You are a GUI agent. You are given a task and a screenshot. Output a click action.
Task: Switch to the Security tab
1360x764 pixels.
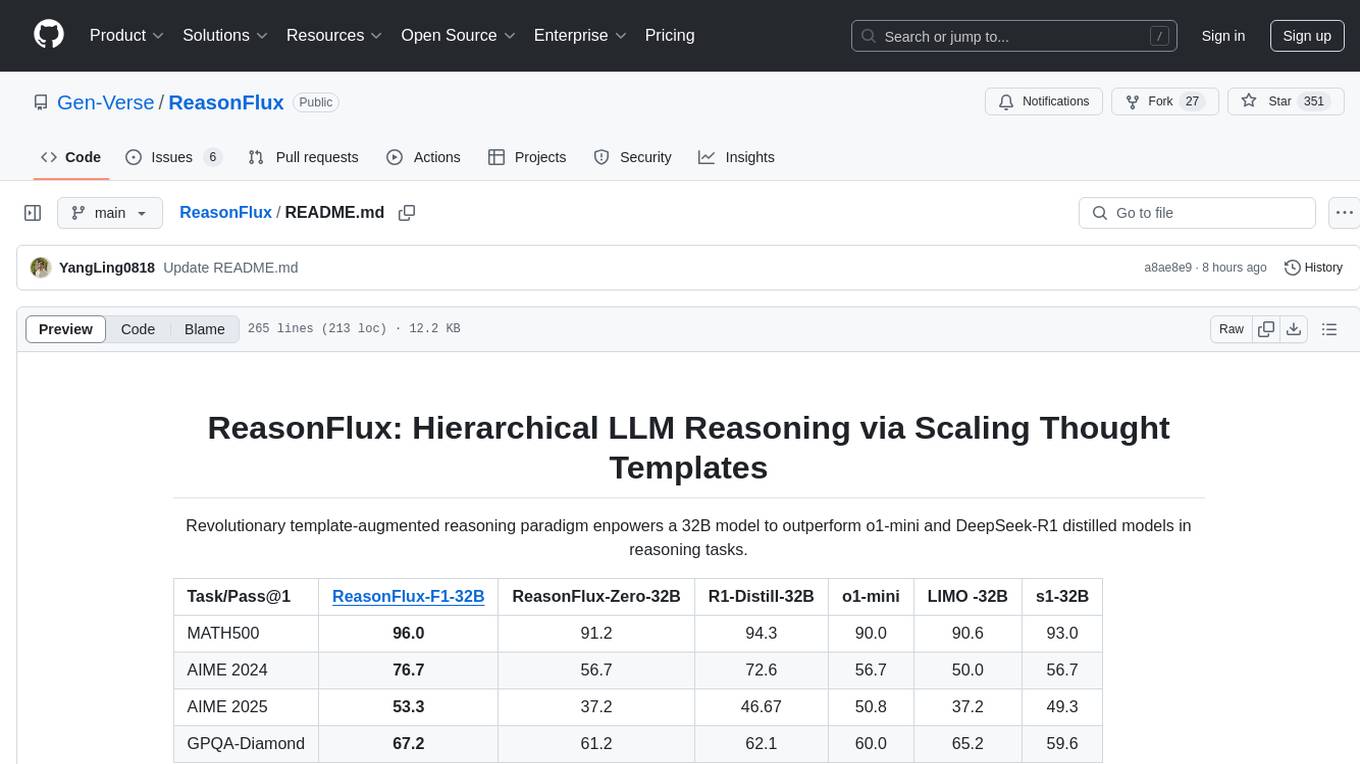tap(632, 157)
